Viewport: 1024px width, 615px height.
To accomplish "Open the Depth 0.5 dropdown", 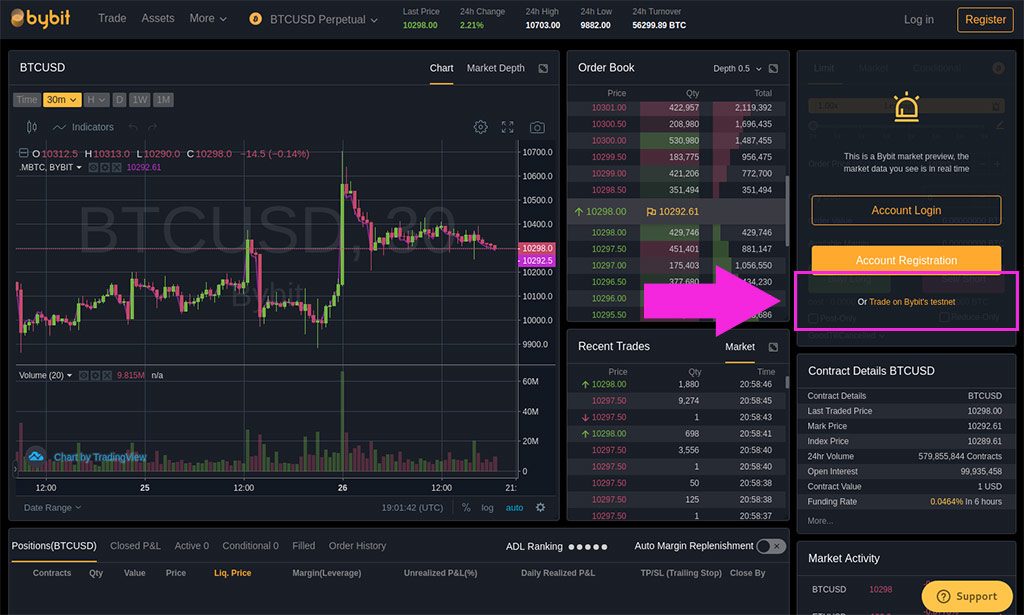I will (737, 69).
